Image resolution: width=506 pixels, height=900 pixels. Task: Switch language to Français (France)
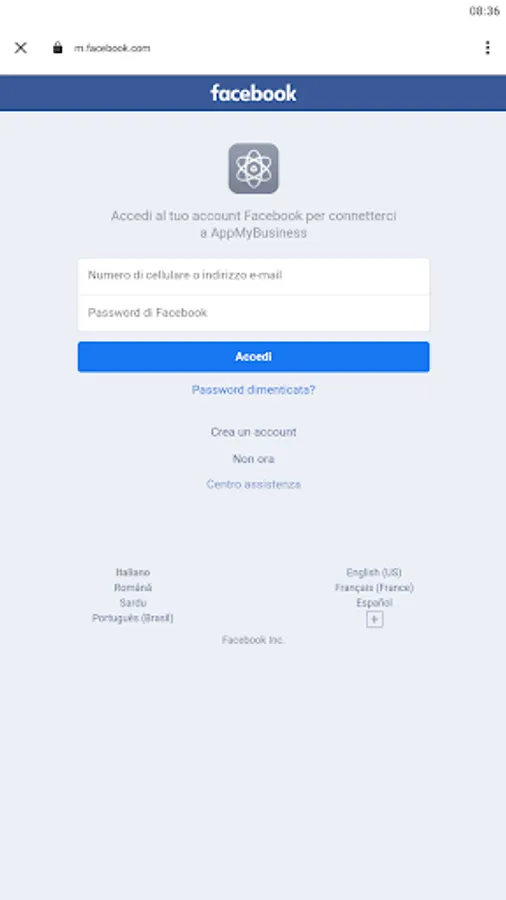point(374,588)
